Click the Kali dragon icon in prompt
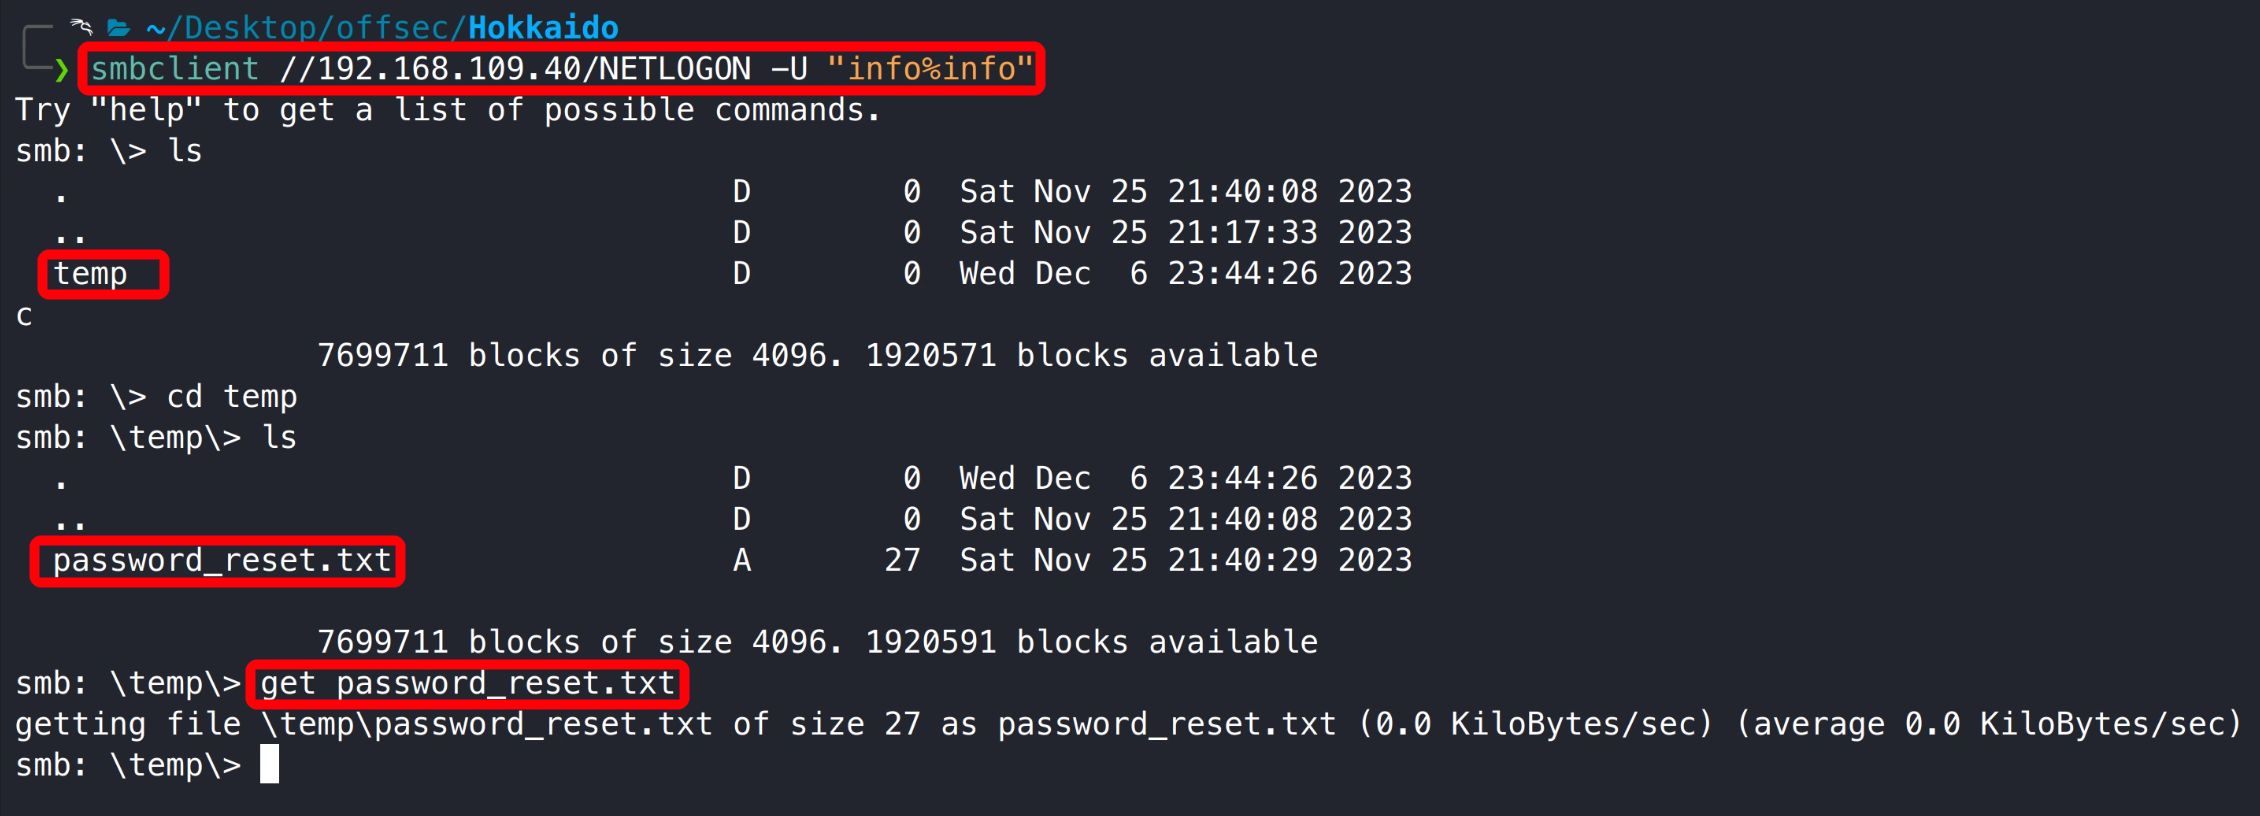This screenshot has width=2260, height=816. pyautogui.click(x=82, y=26)
